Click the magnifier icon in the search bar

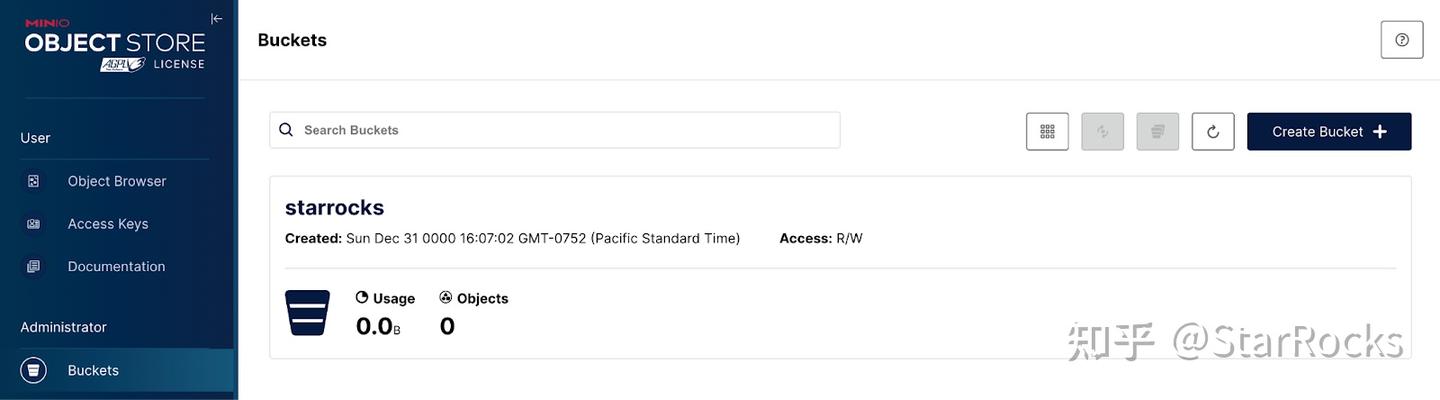(x=286, y=130)
